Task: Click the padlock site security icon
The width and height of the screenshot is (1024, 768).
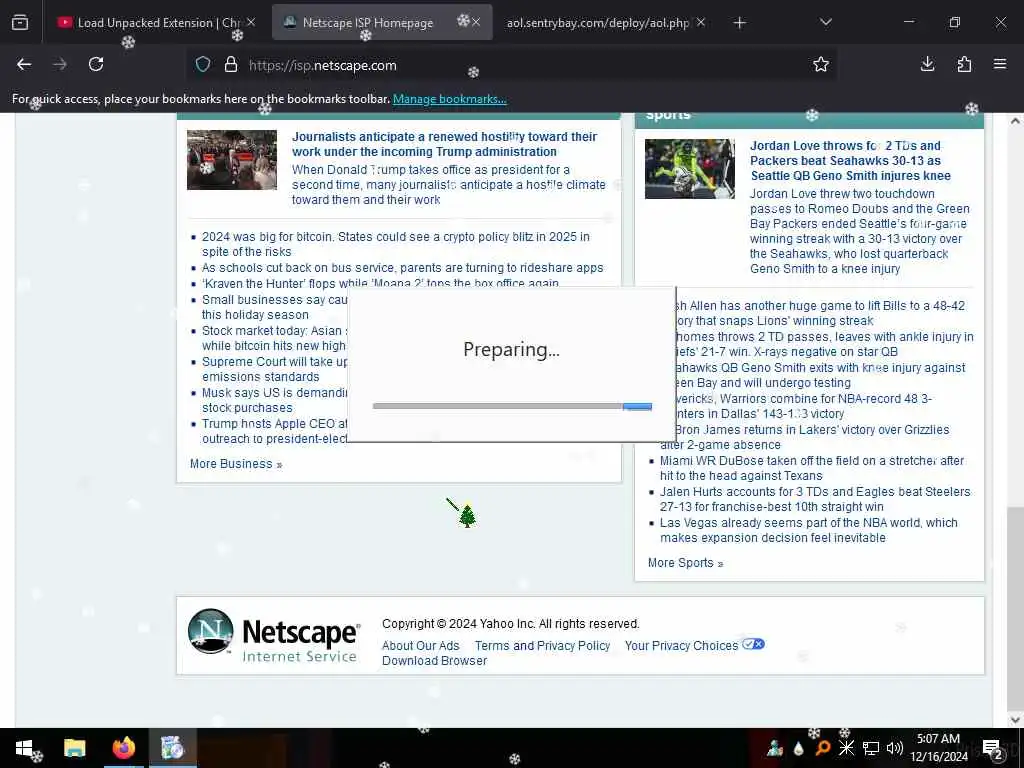Action: (x=231, y=65)
